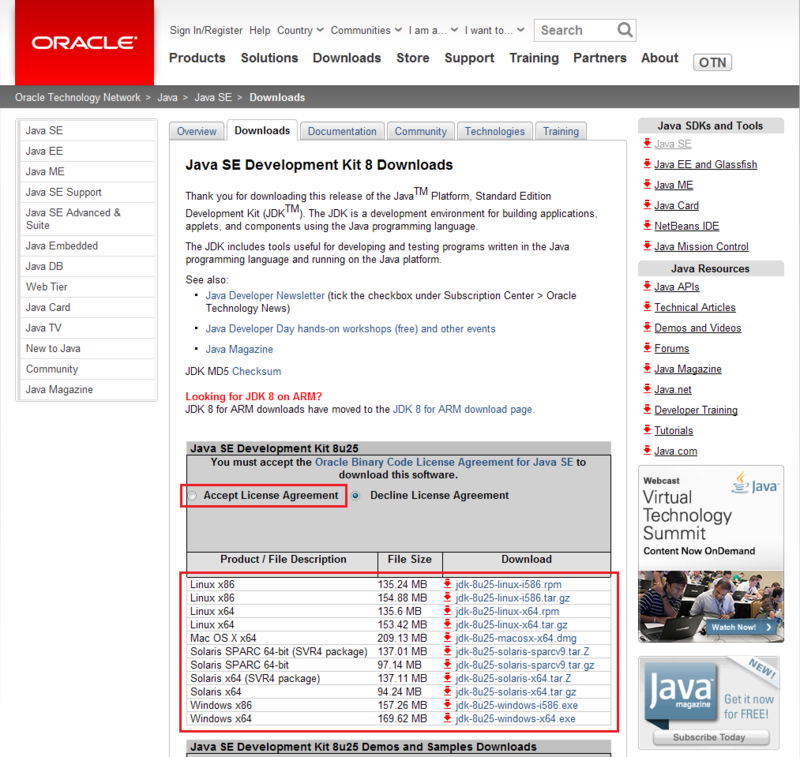This screenshot has height=757, width=800.
Task: Click red arrow icon next to Java Mission Control
Action: point(647,246)
